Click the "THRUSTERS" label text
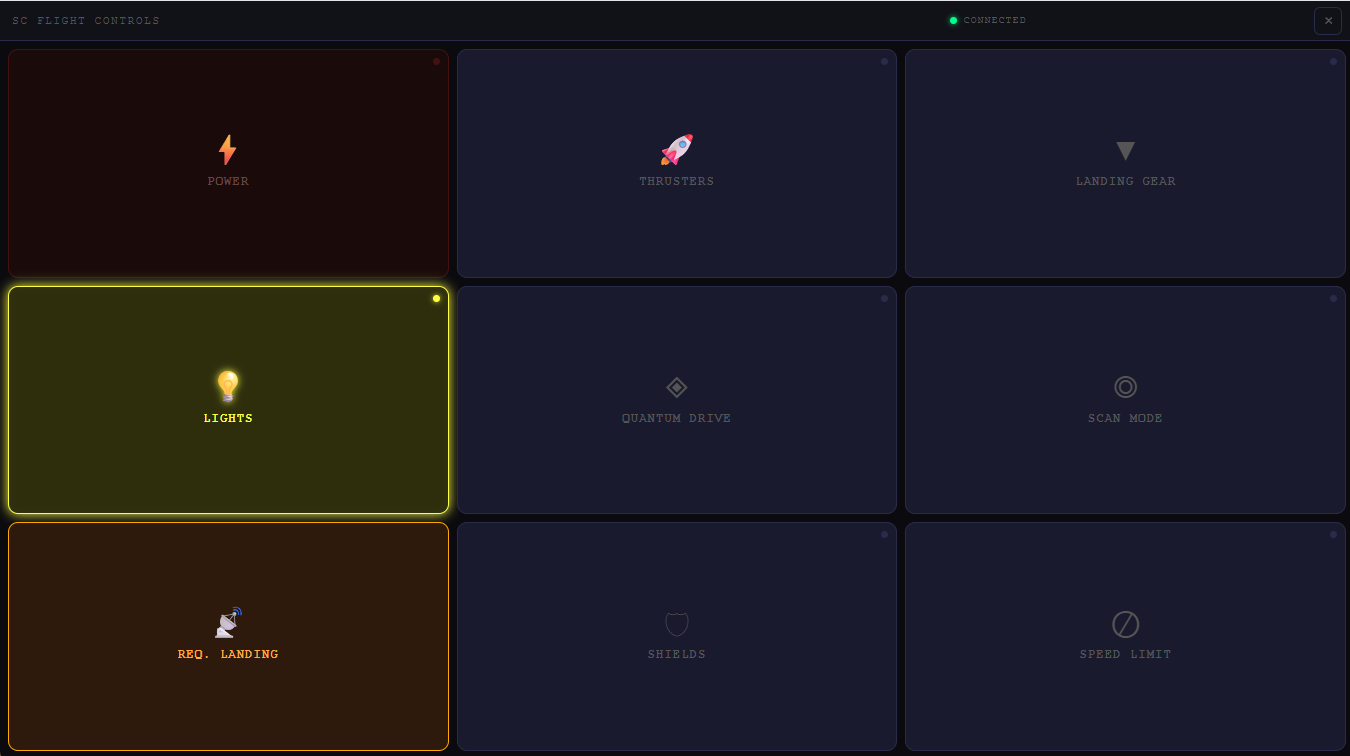The image size is (1350, 756). pyautogui.click(x=677, y=181)
